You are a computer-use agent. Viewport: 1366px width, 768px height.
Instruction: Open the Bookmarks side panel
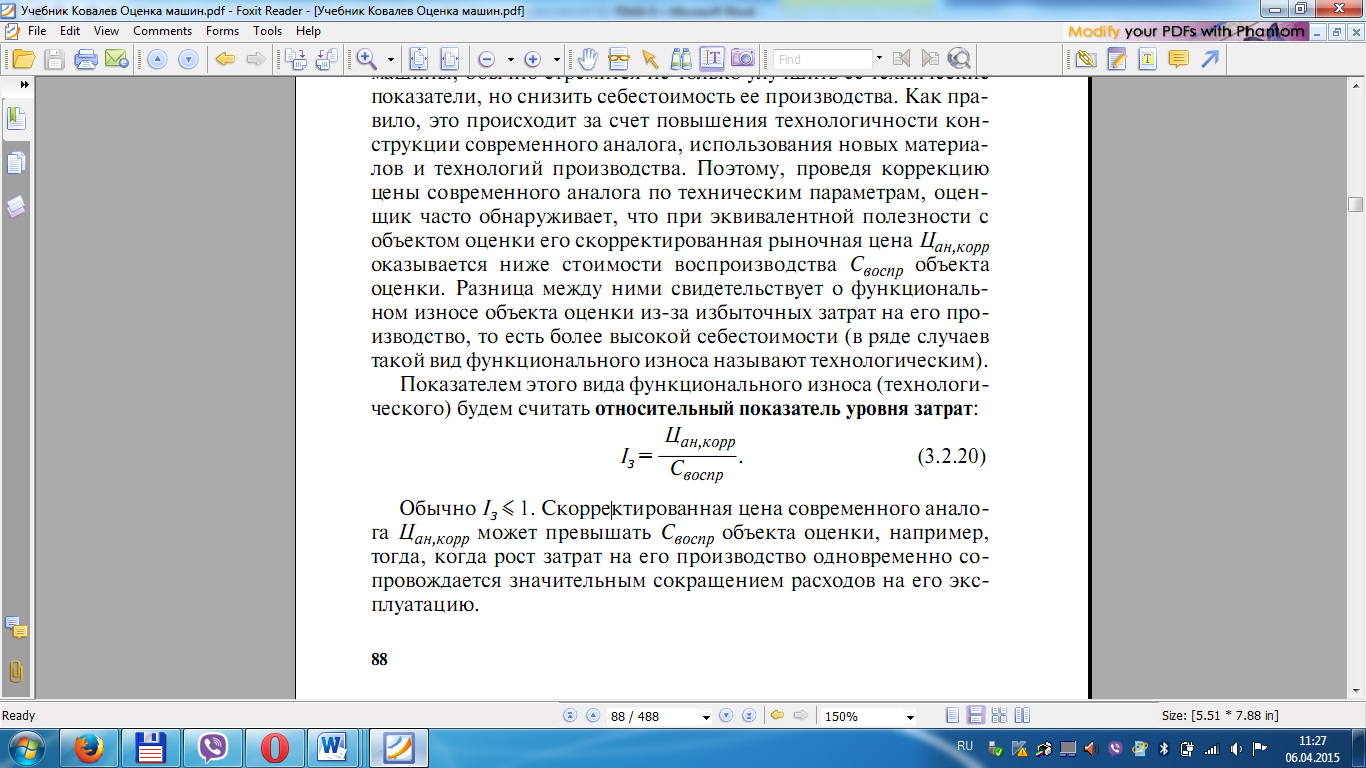tap(16, 119)
